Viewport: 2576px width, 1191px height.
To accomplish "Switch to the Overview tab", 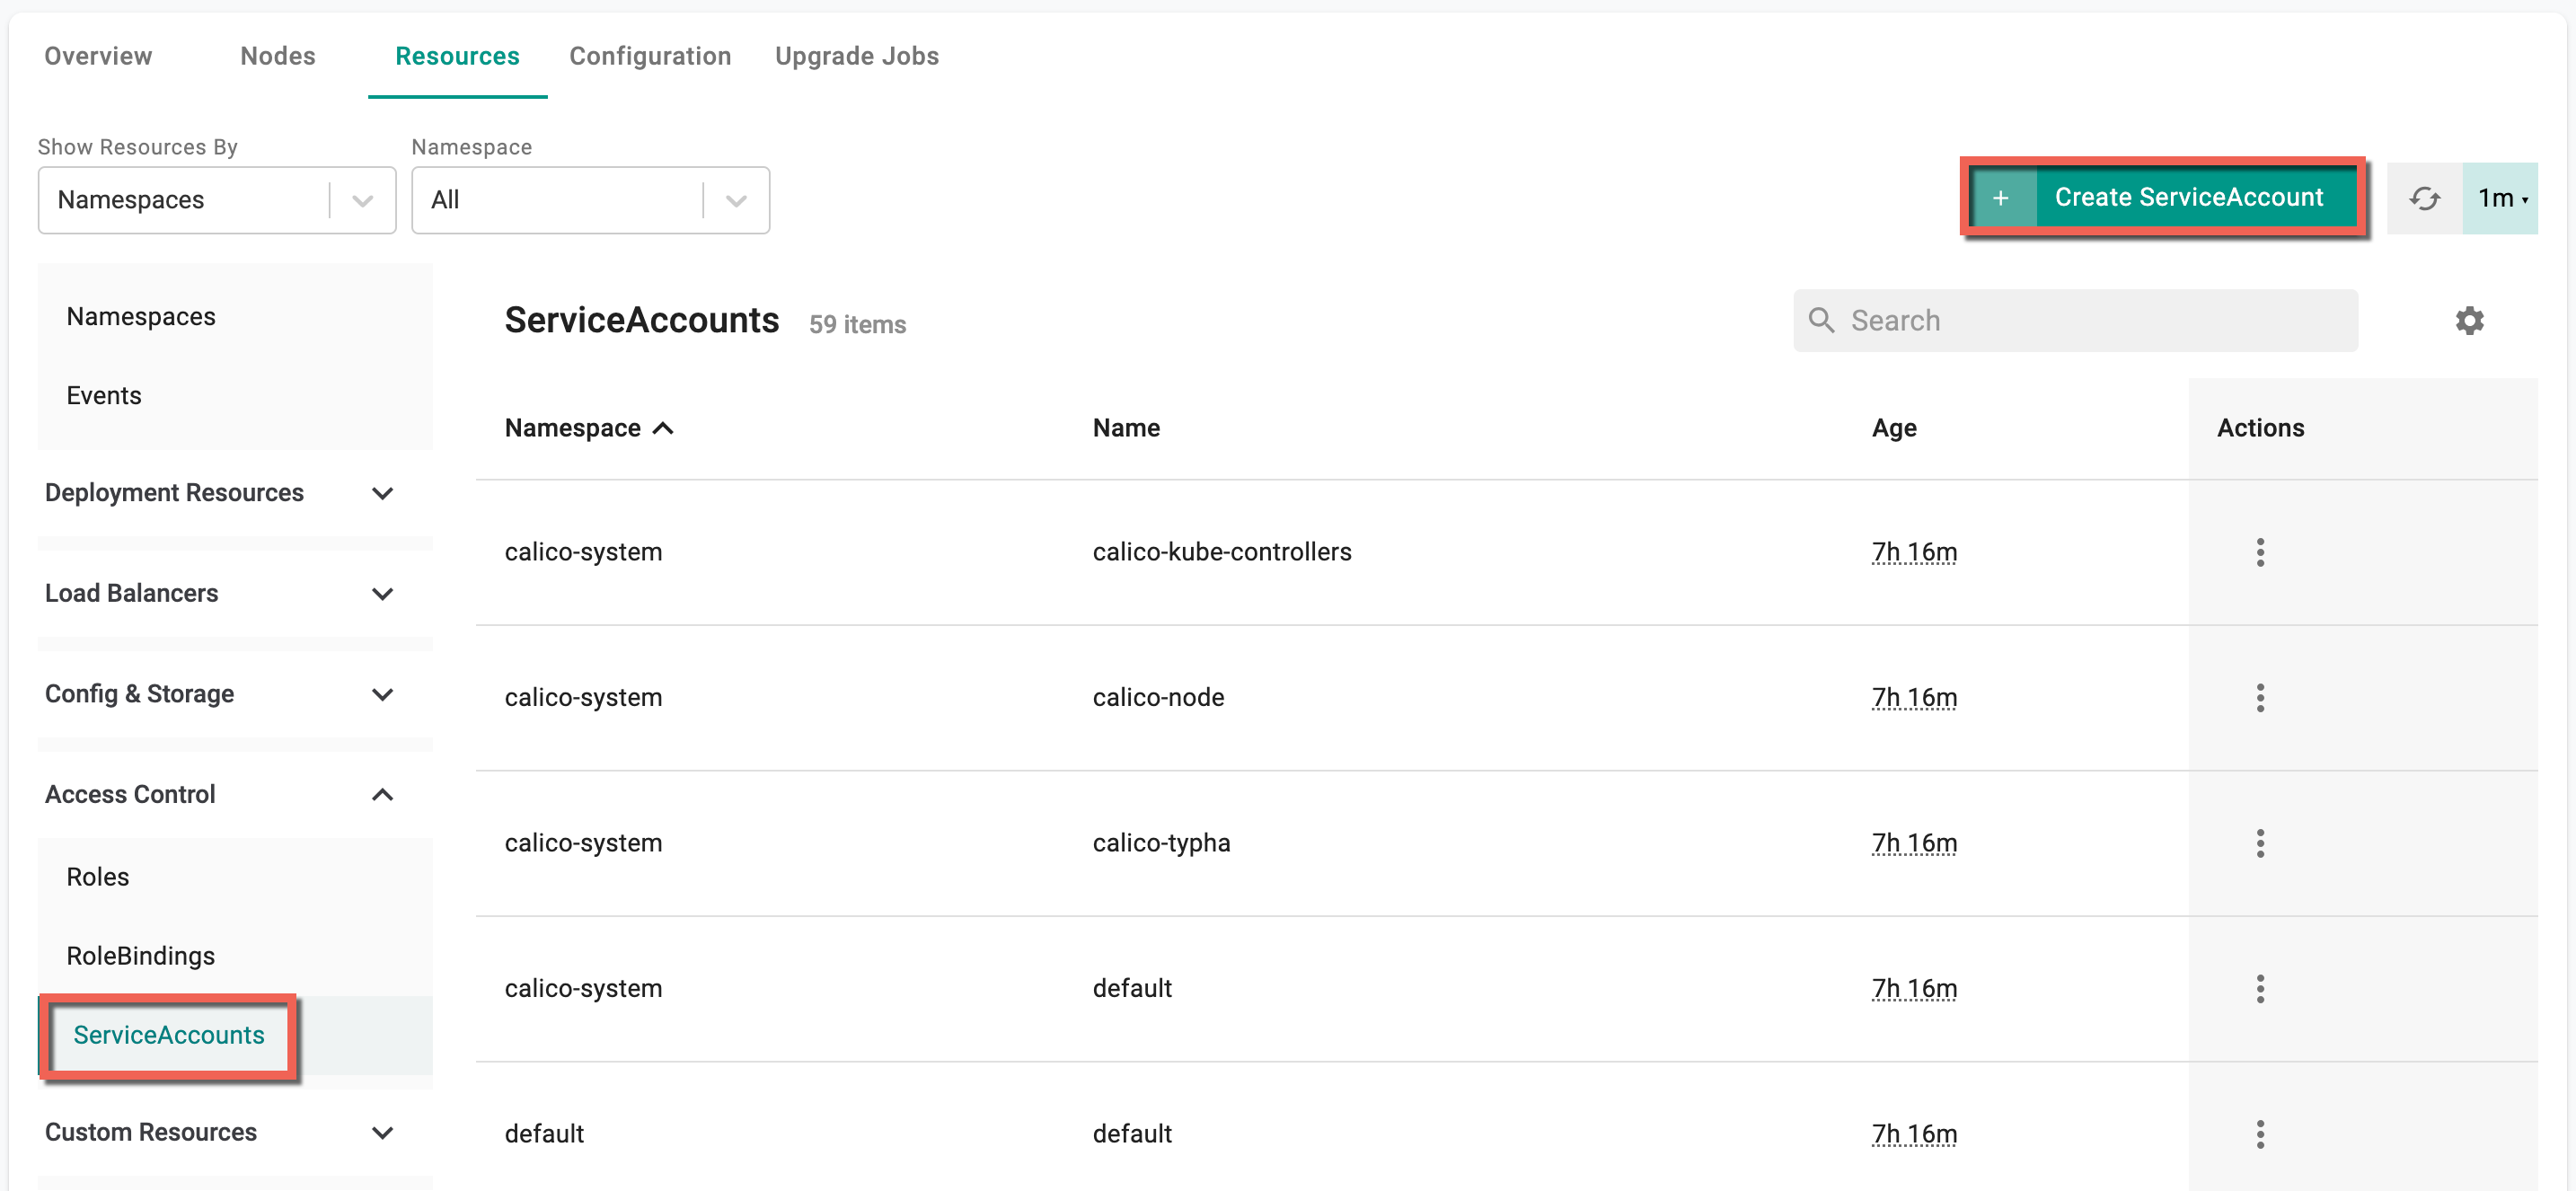I will (x=98, y=56).
